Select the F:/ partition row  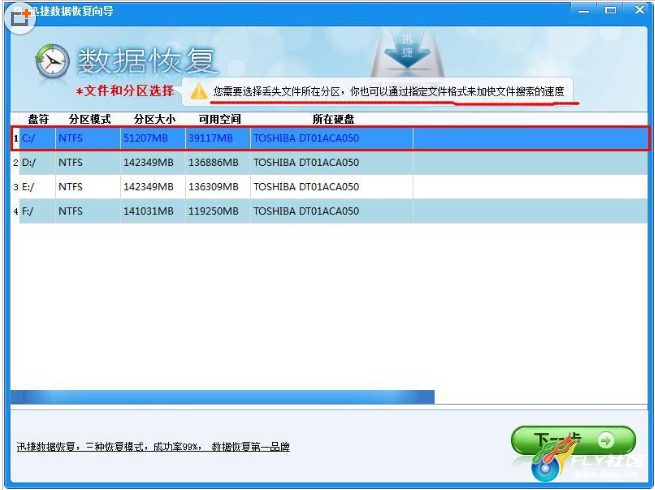click(330, 211)
